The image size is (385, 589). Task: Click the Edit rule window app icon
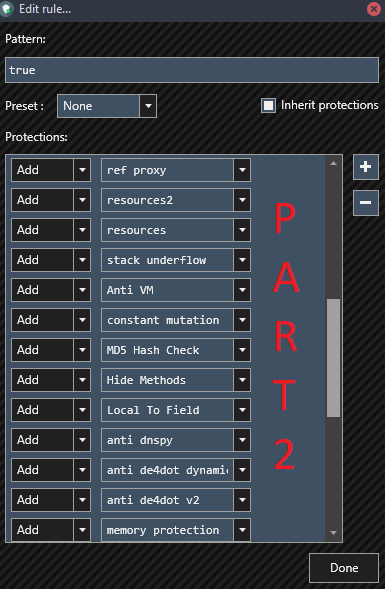coord(7,9)
